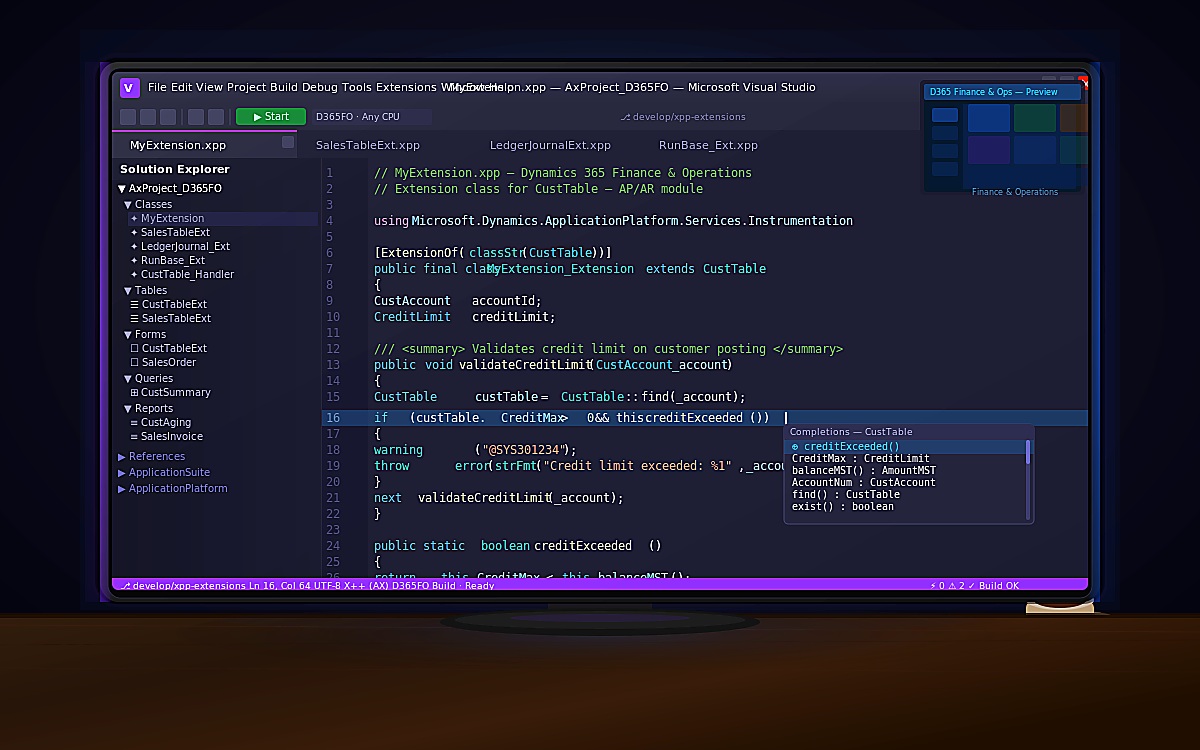Image resolution: width=1200 pixels, height=750 pixels.
Task: Switch to the LedgerJournalExt.xpp tab
Action: tap(550, 145)
